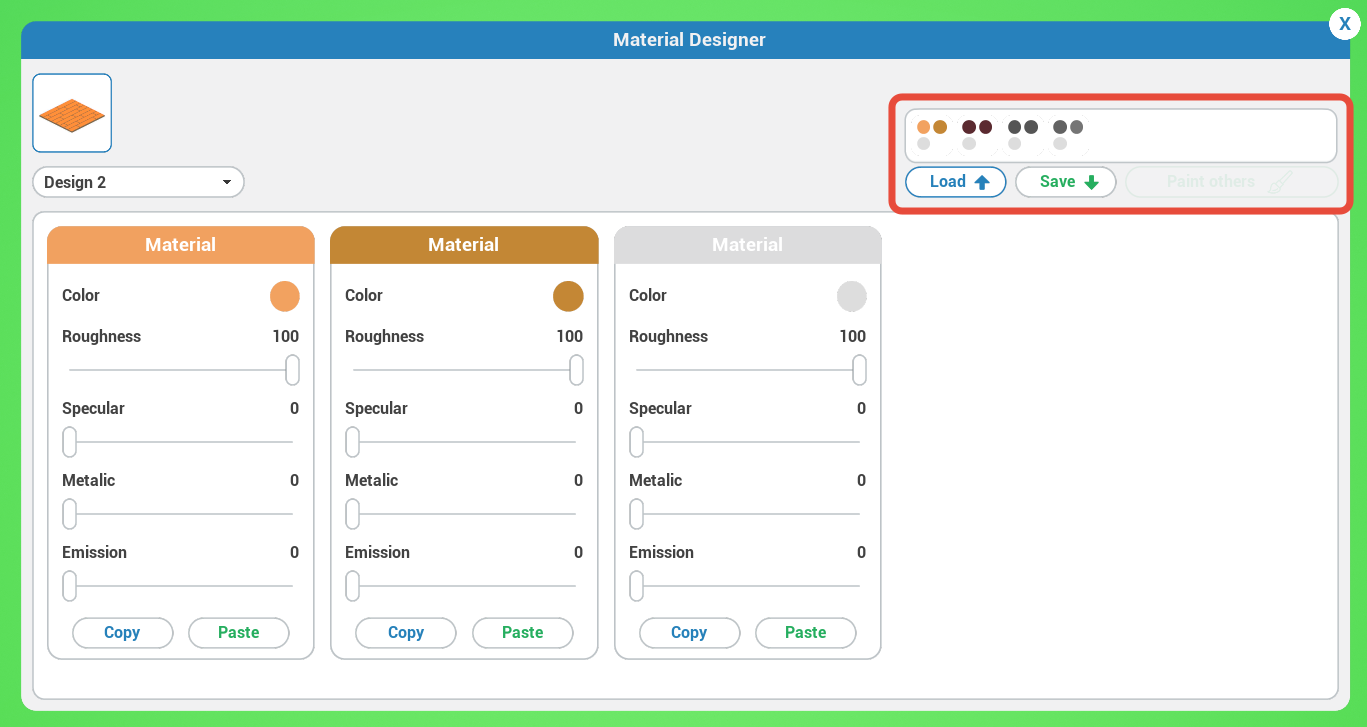Click the first material's Roughness slider handle

coord(292,370)
